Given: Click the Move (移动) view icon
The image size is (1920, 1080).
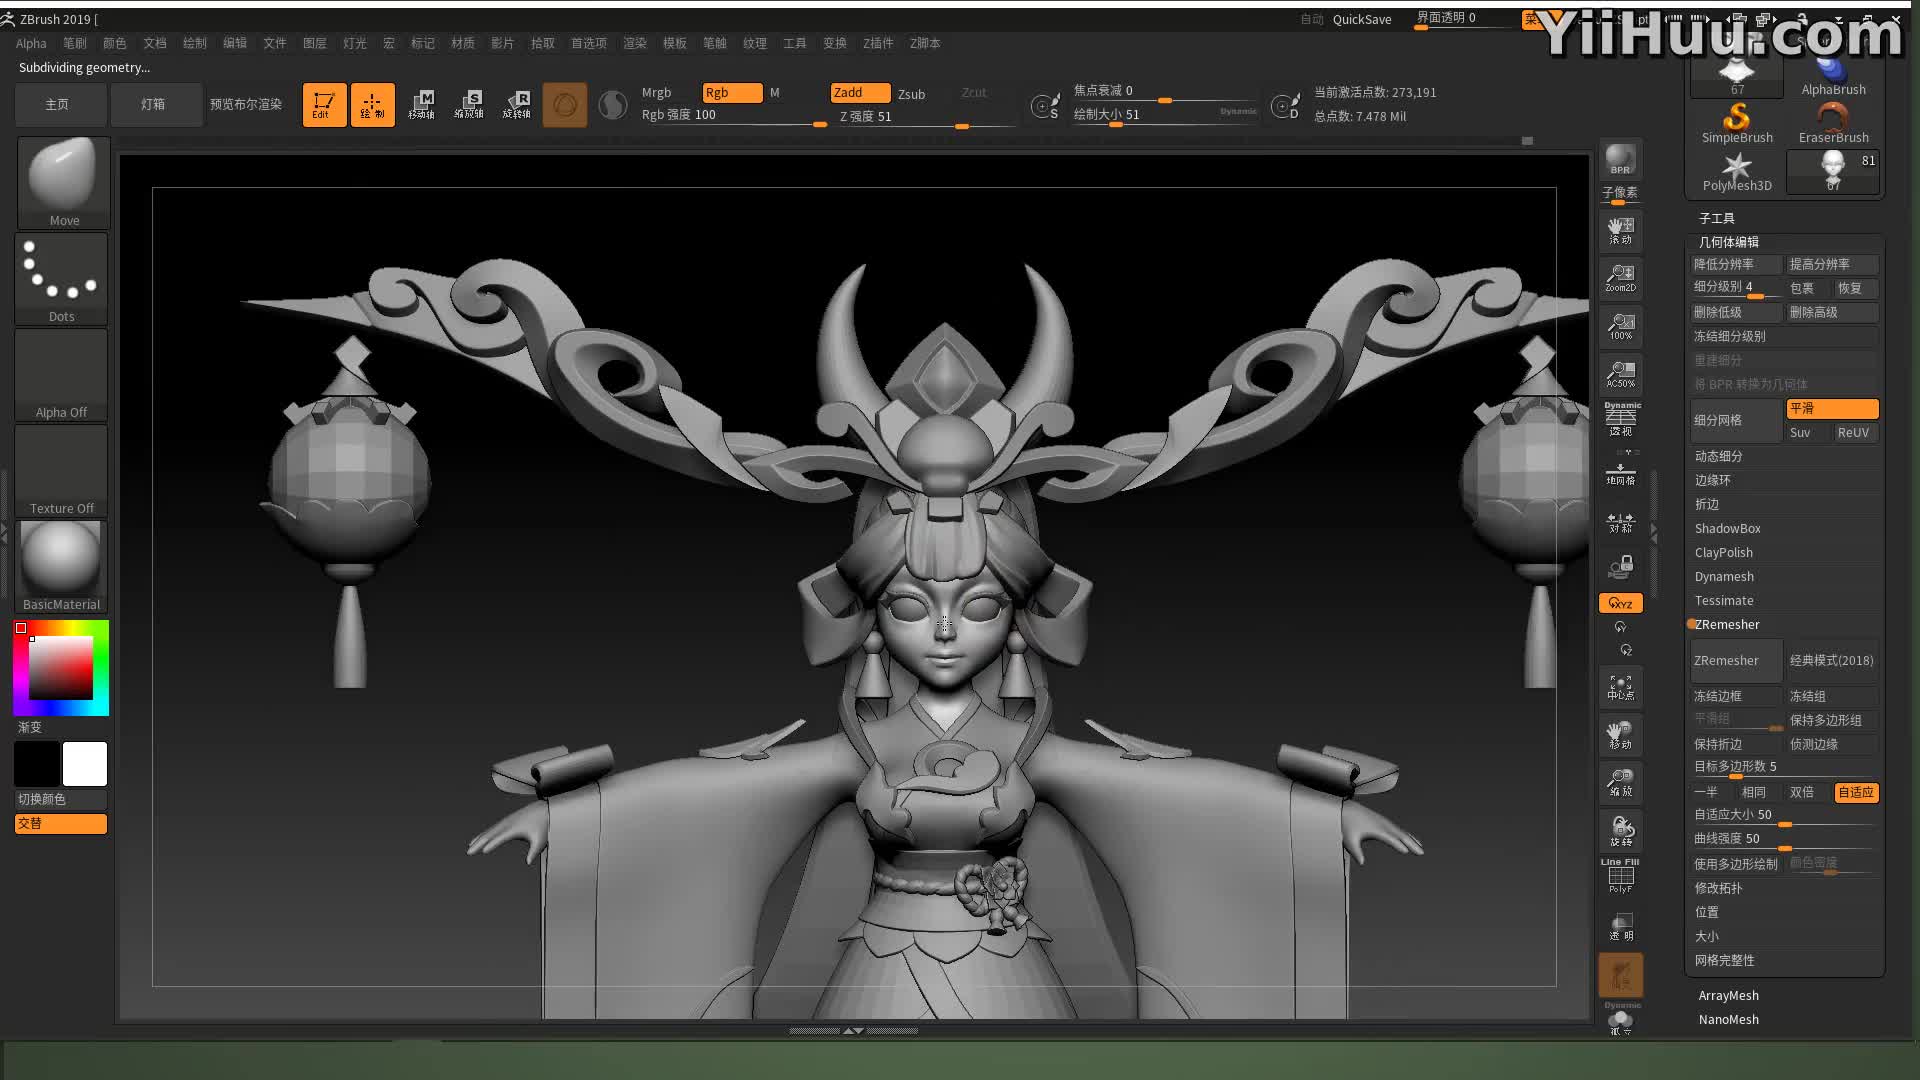Looking at the screenshot, I should (x=1620, y=736).
